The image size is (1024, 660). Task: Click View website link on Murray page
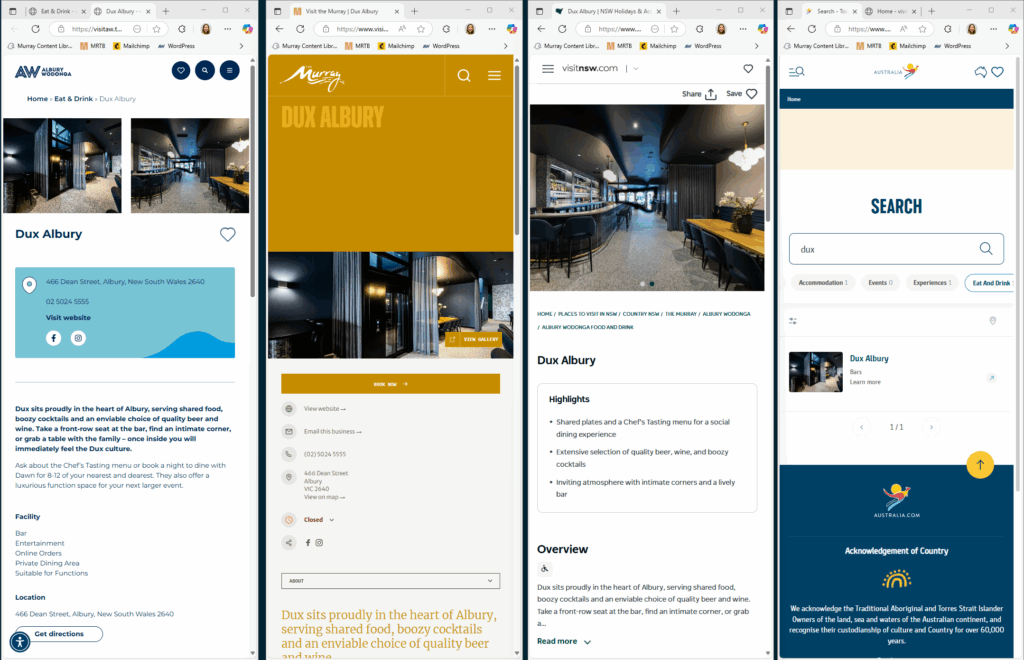(325, 409)
